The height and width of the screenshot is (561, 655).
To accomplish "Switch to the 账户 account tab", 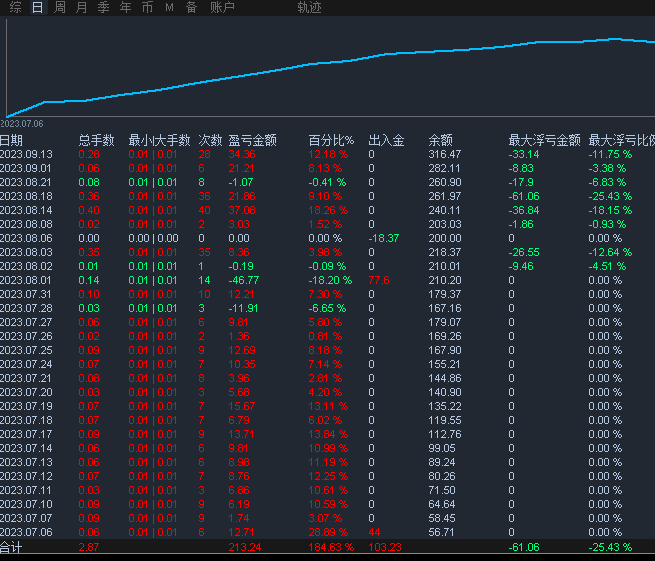I will (222, 7).
